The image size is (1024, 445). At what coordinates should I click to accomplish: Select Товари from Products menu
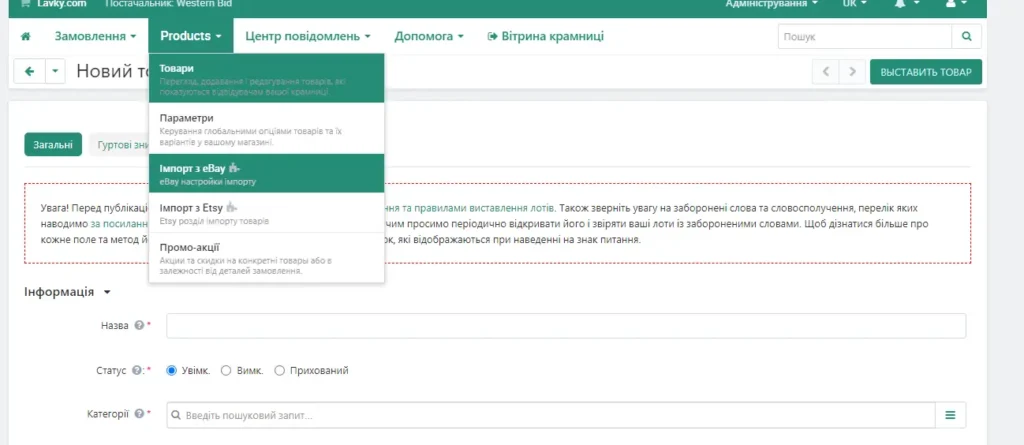266,78
